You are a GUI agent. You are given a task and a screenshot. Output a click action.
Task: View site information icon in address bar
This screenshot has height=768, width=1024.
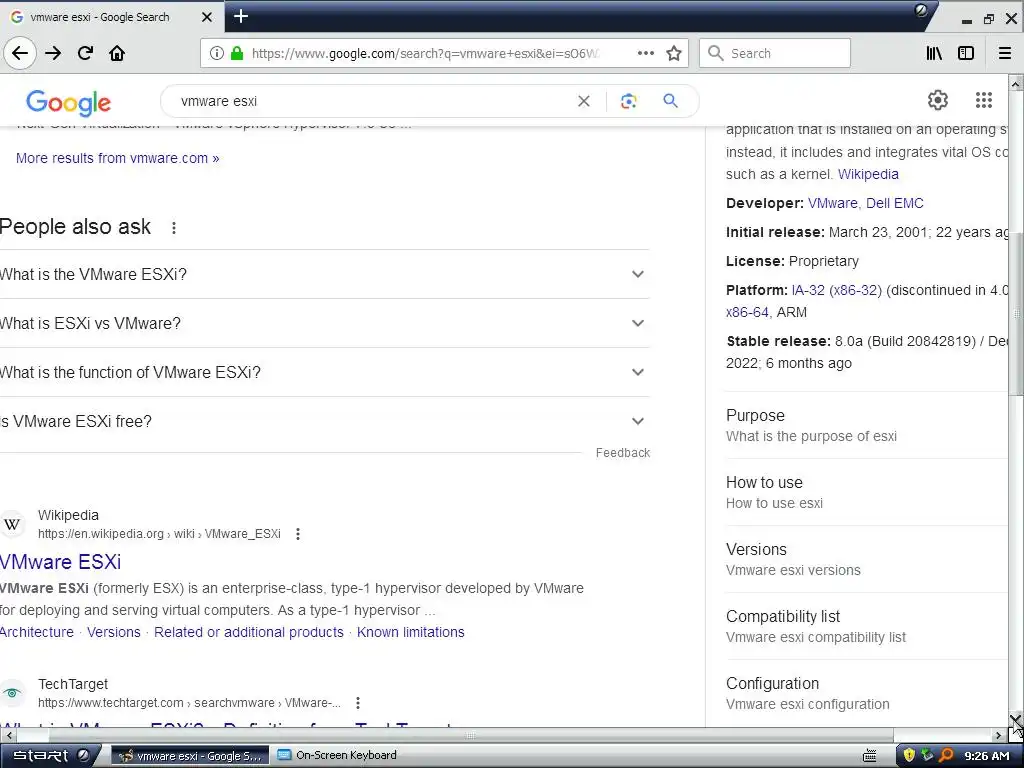(x=216, y=53)
